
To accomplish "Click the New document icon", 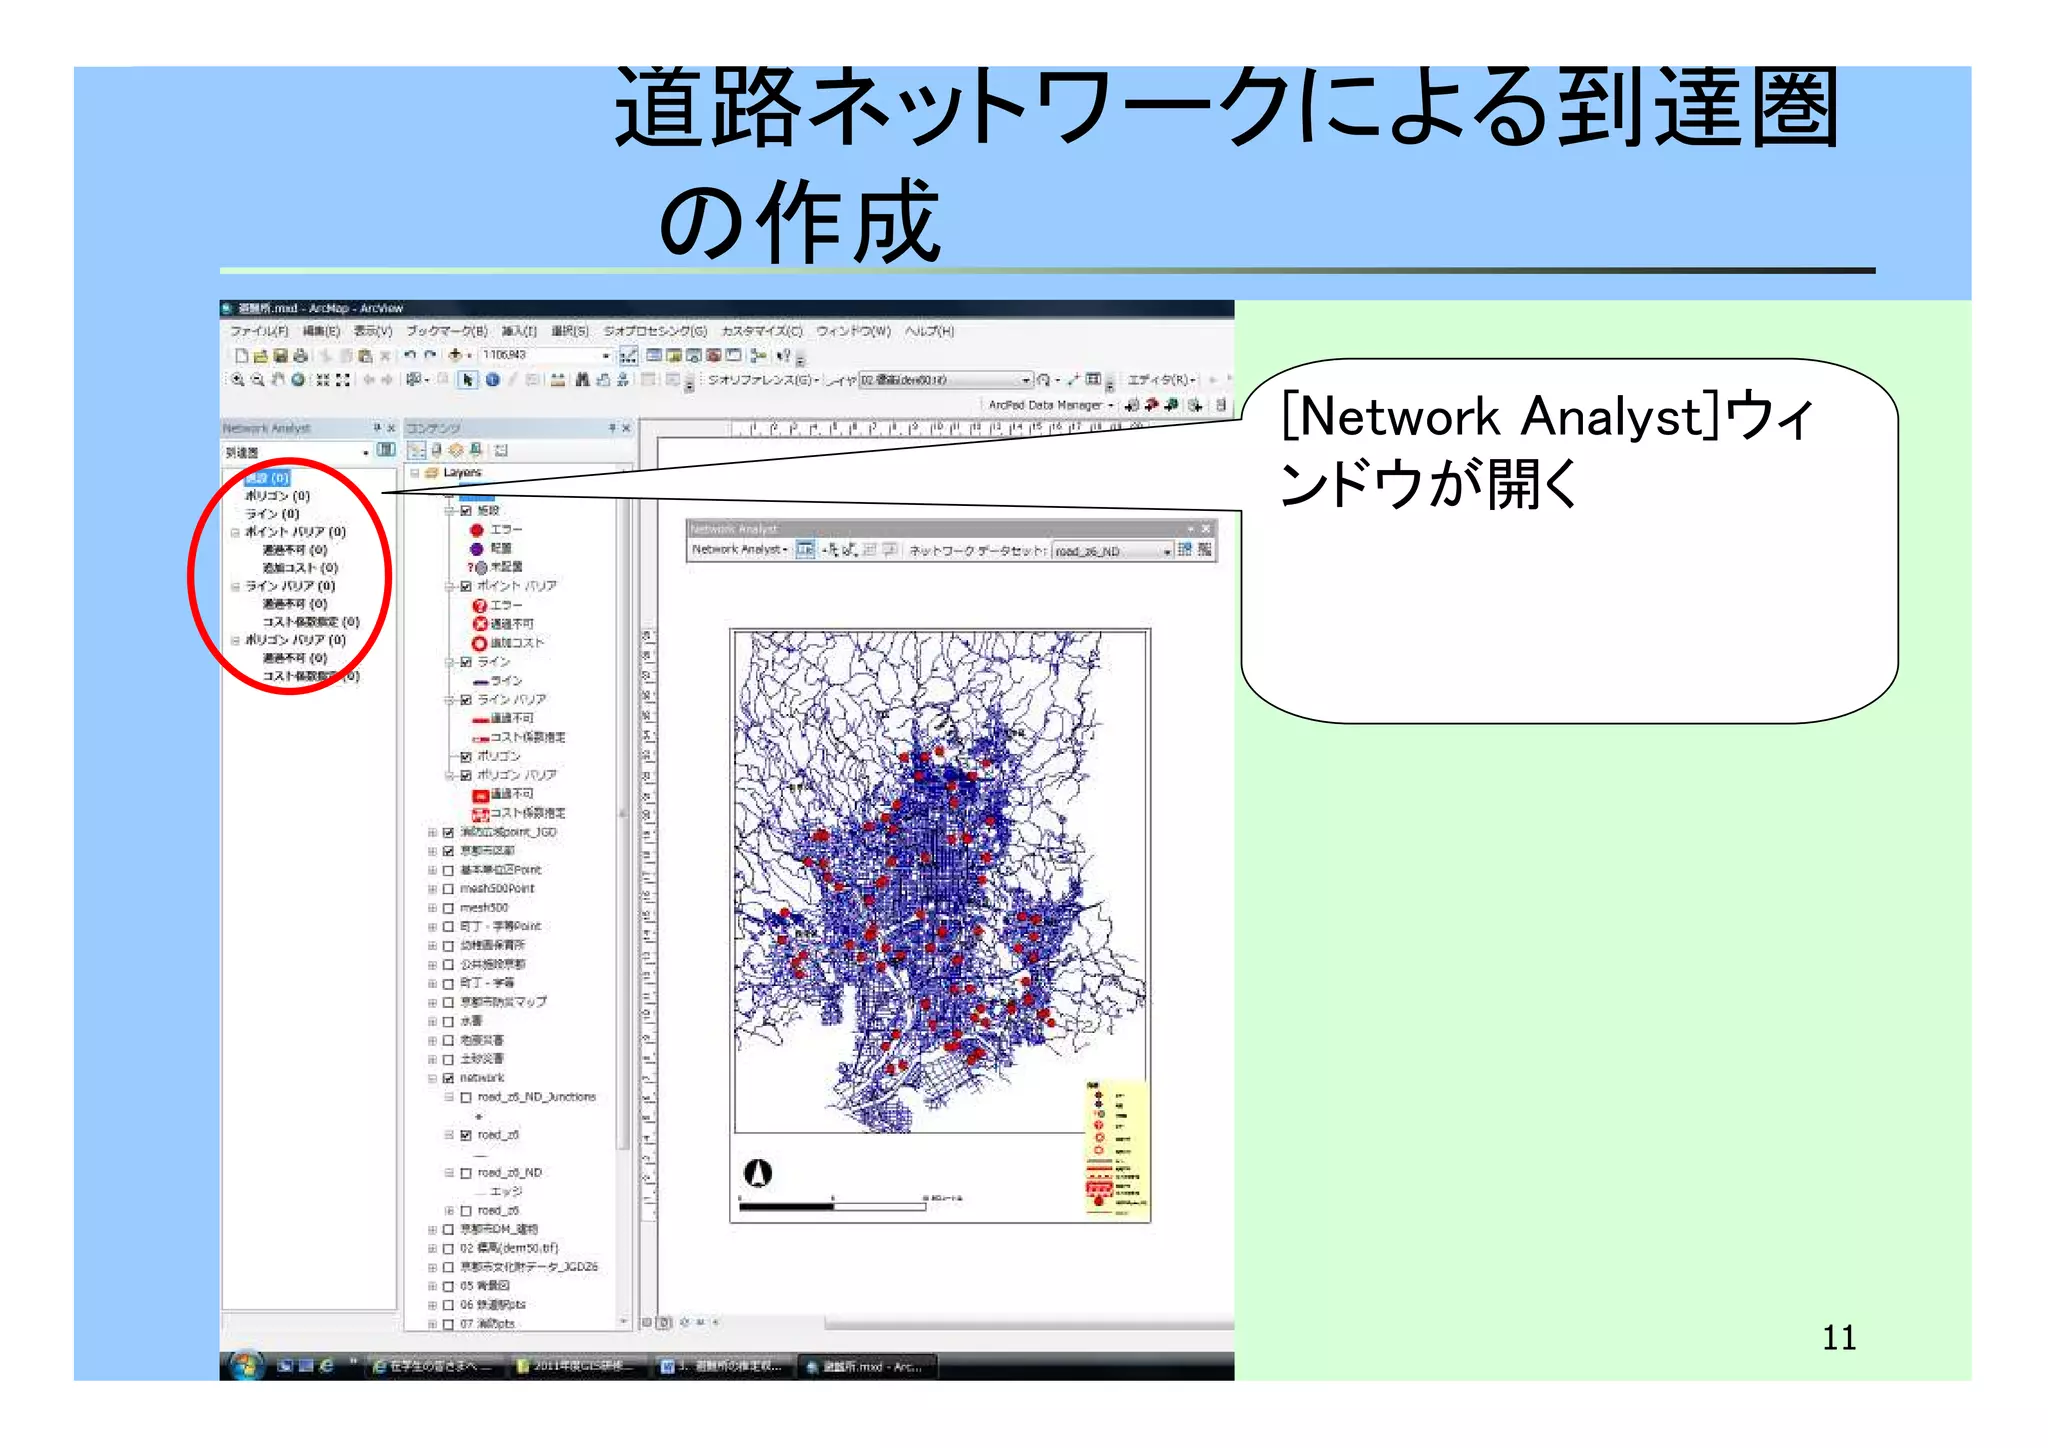I will [x=240, y=355].
